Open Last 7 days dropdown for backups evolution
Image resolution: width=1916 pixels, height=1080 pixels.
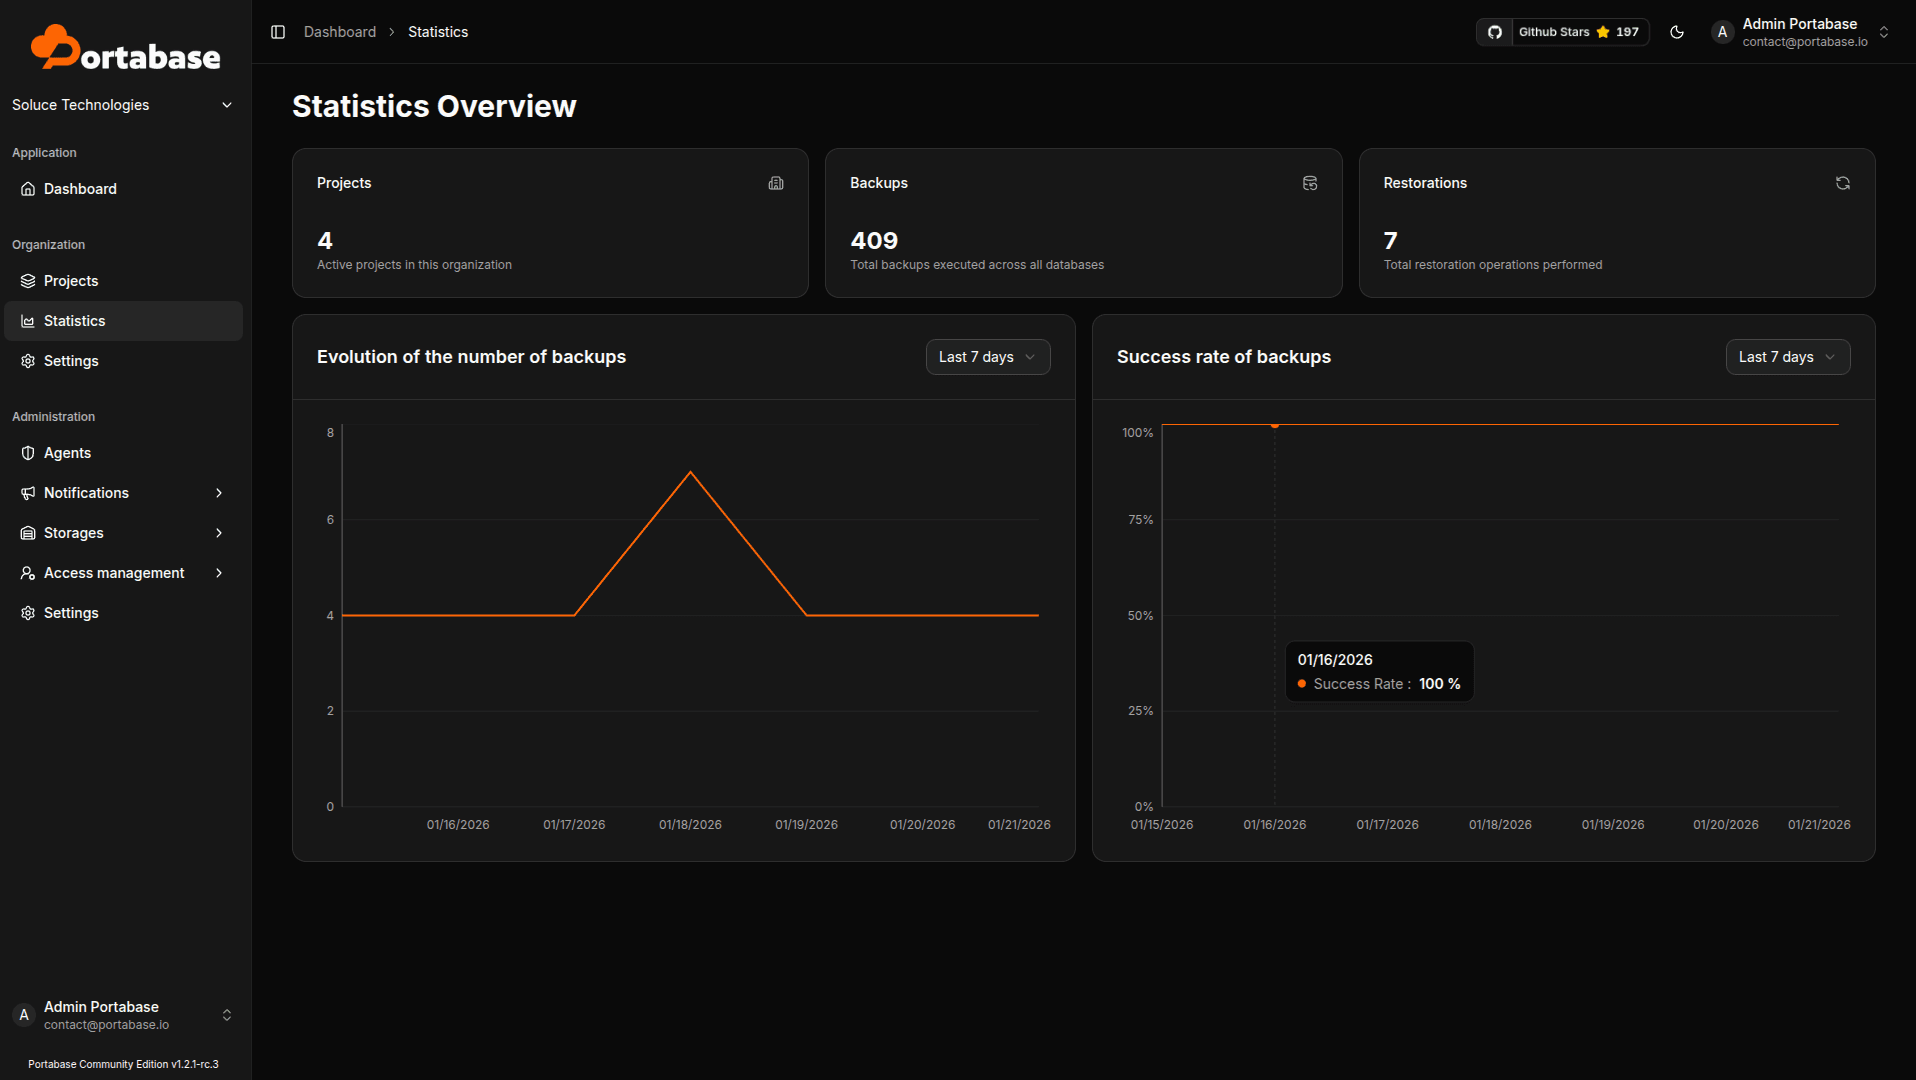click(x=988, y=357)
